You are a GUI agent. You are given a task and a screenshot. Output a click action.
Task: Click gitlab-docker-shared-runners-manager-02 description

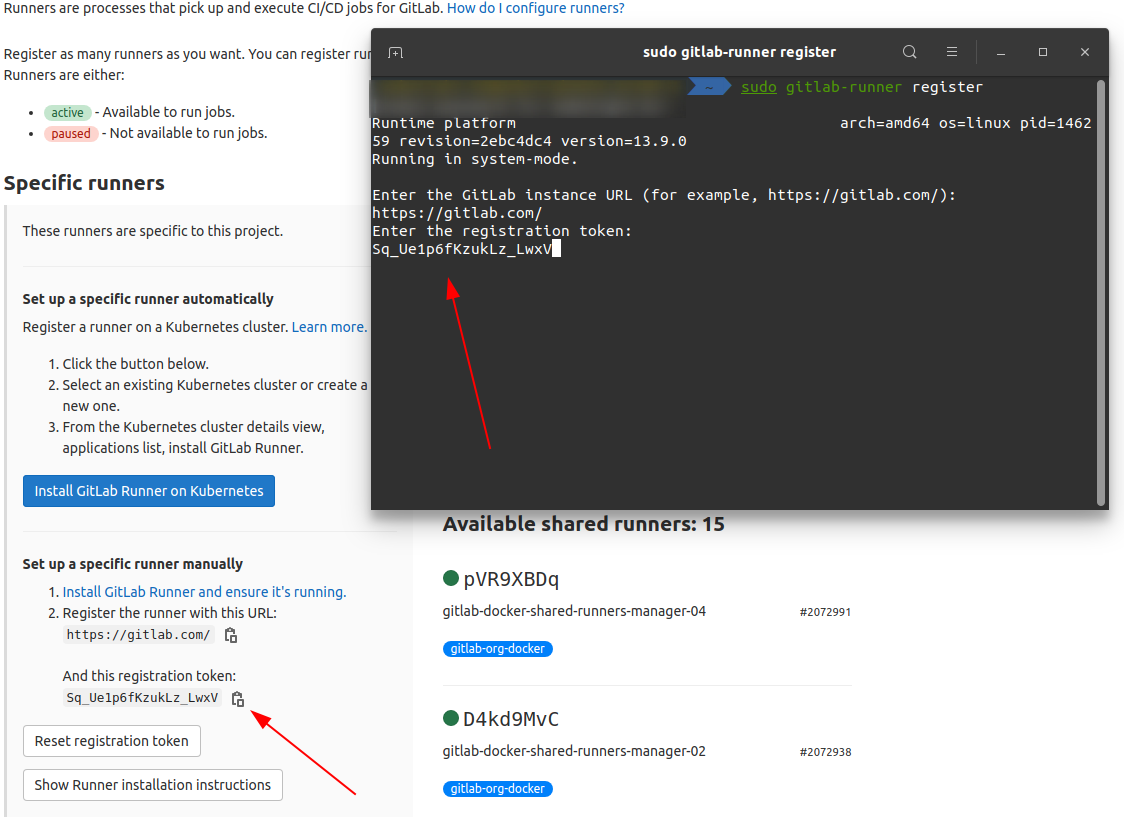coord(574,751)
